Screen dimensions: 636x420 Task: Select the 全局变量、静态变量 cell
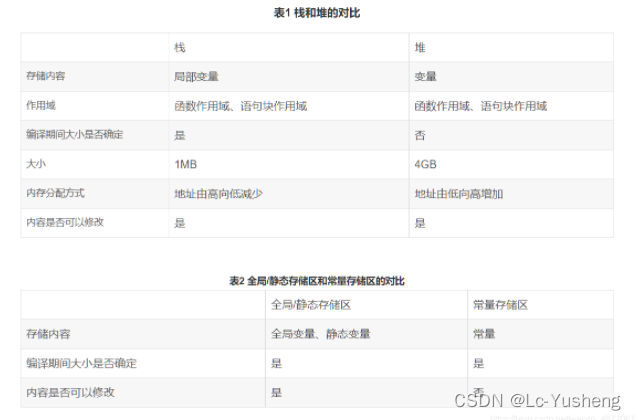coord(320,334)
